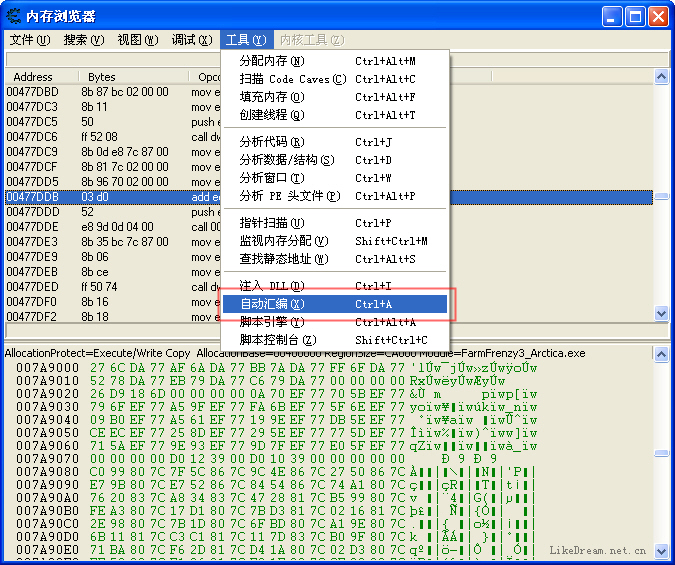Select 填充内存 menu entry

pos(335,97)
